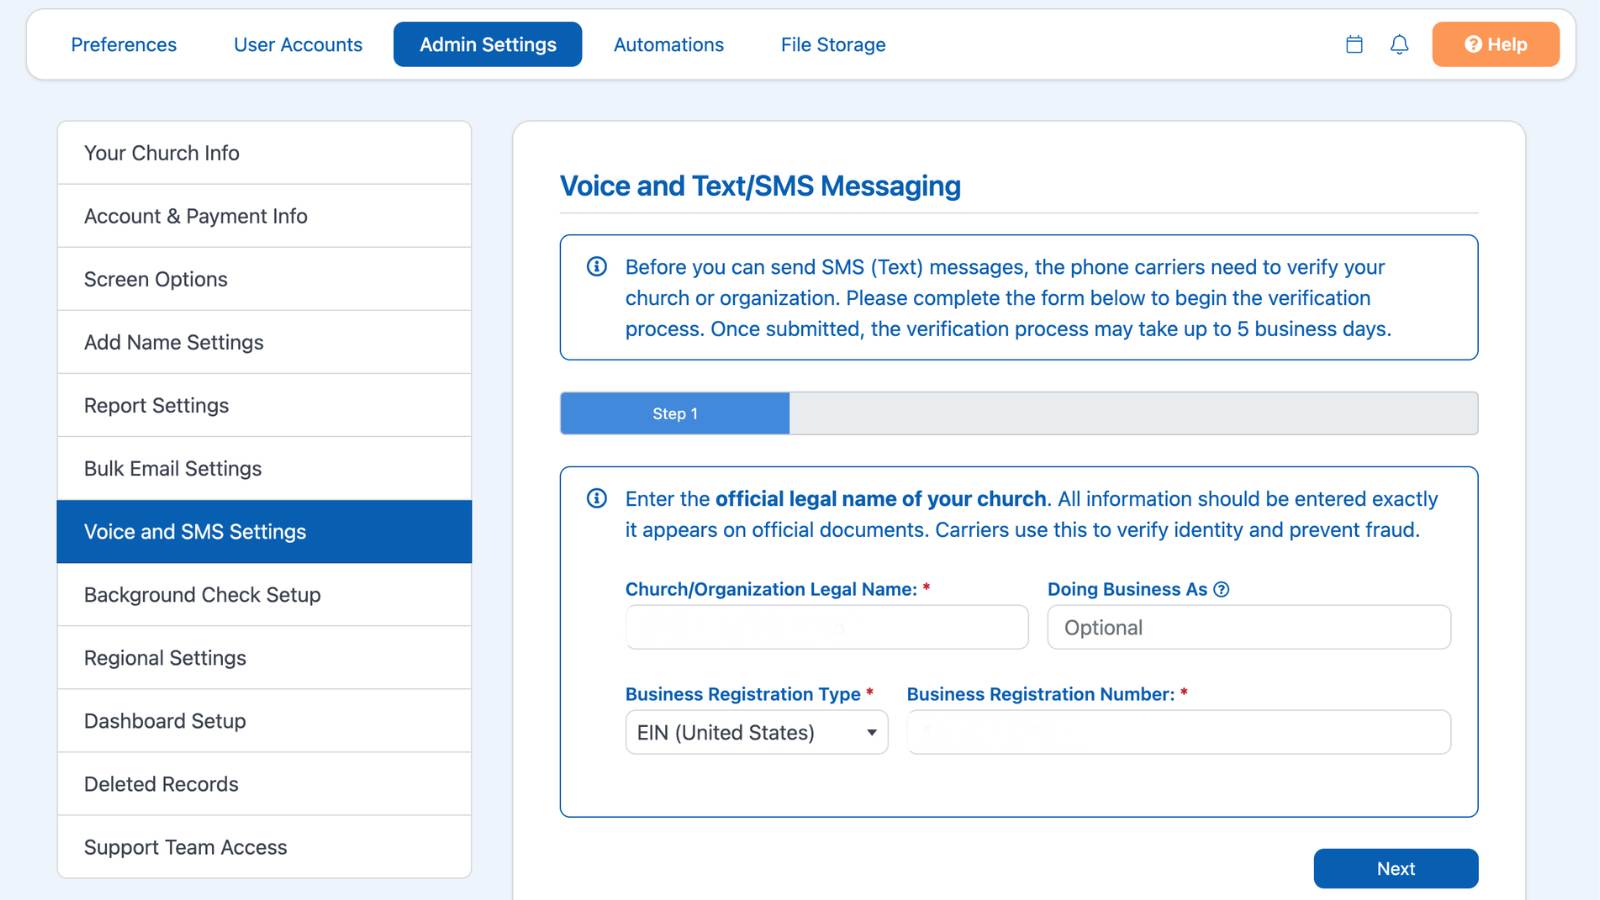This screenshot has width=1600, height=900.
Task: Go to Screen Options
Action: point(264,279)
